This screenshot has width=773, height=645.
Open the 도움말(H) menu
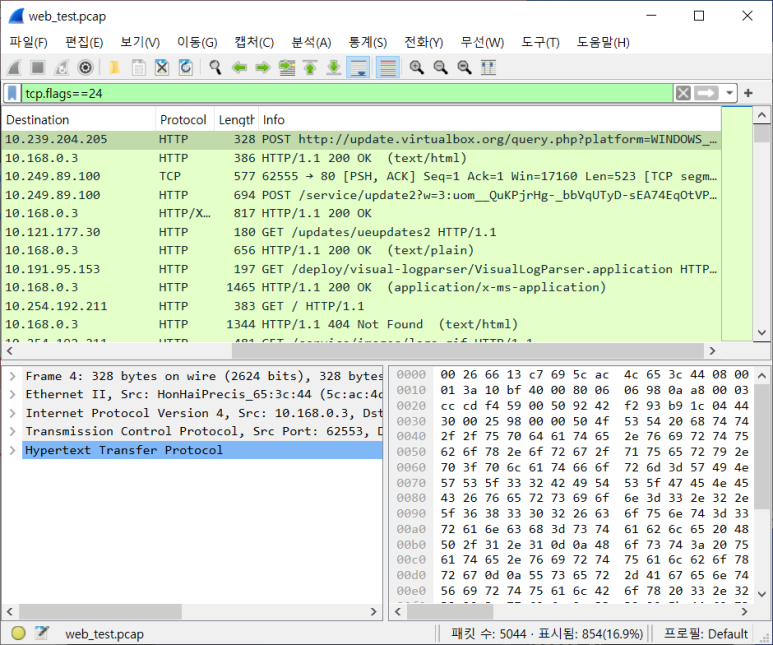tap(603, 42)
